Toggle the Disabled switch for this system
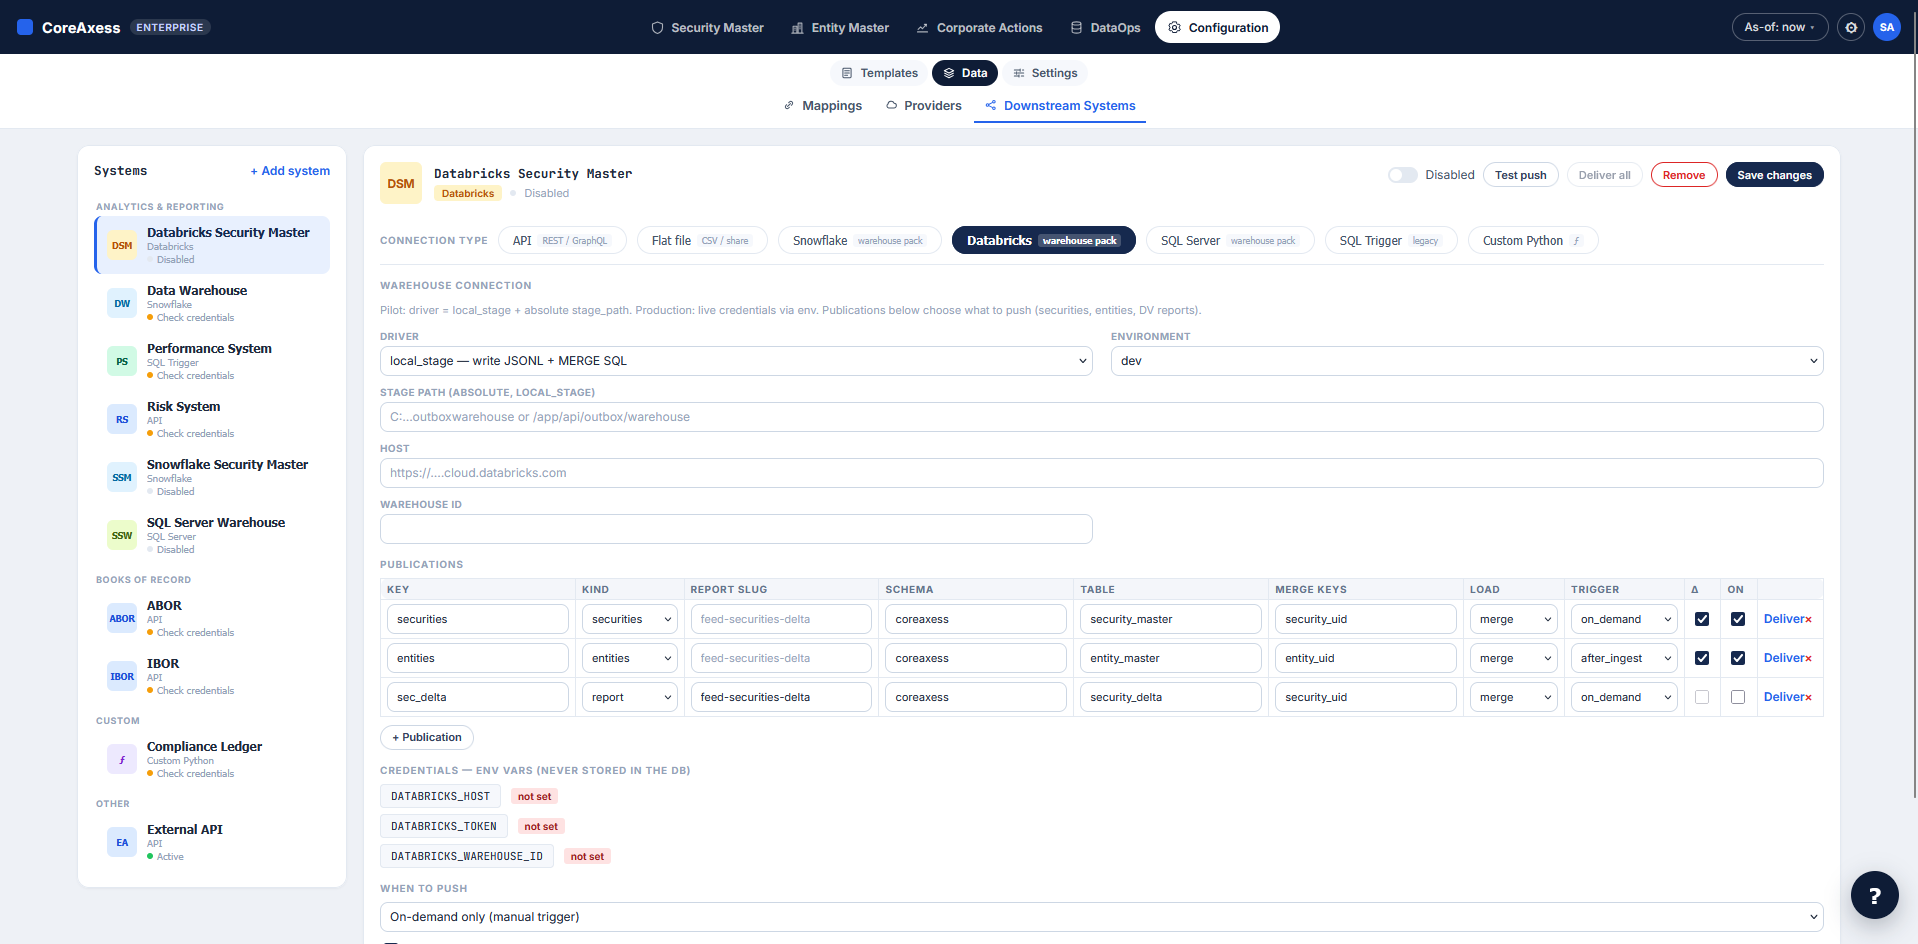The height and width of the screenshot is (944, 1918). pos(1402,175)
